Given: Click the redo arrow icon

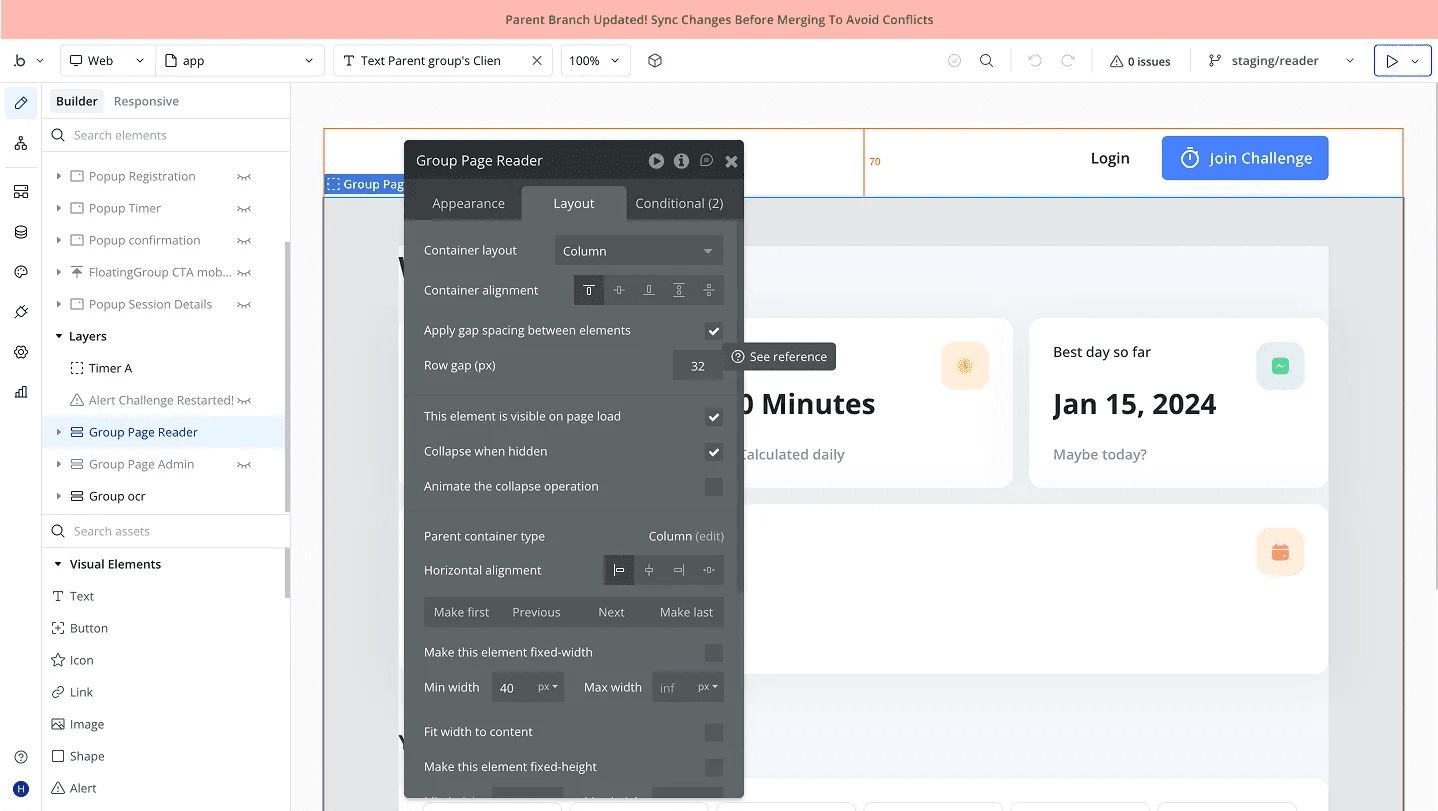Looking at the screenshot, I should 1068,61.
